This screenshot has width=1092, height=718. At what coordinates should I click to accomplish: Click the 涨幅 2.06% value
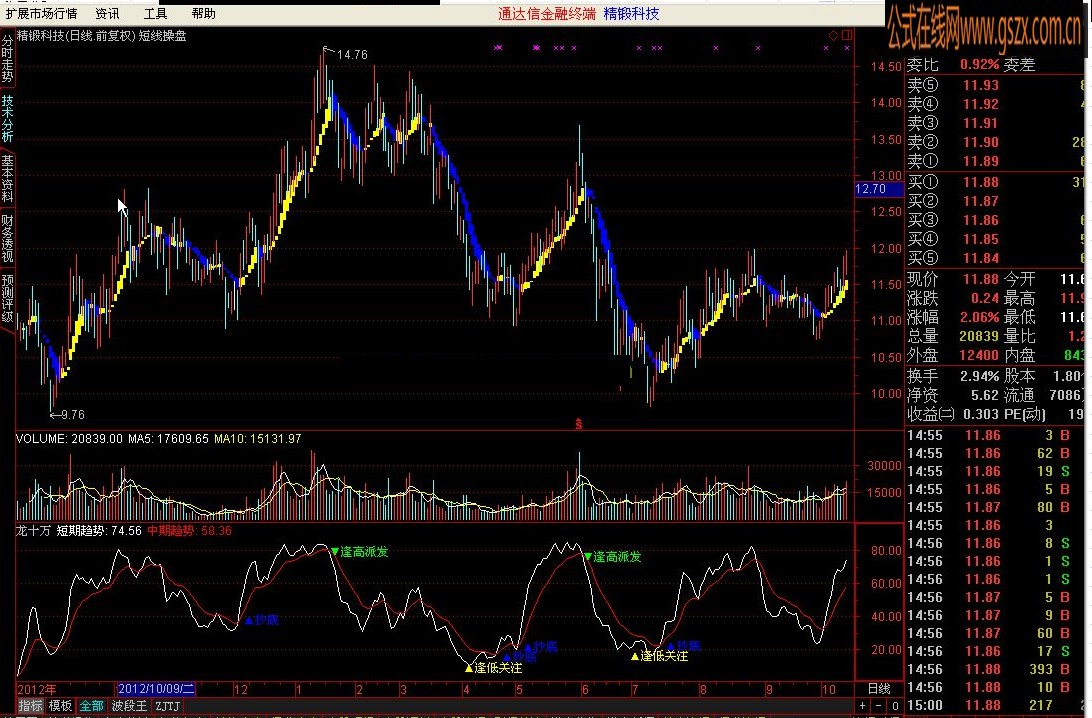(x=980, y=317)
